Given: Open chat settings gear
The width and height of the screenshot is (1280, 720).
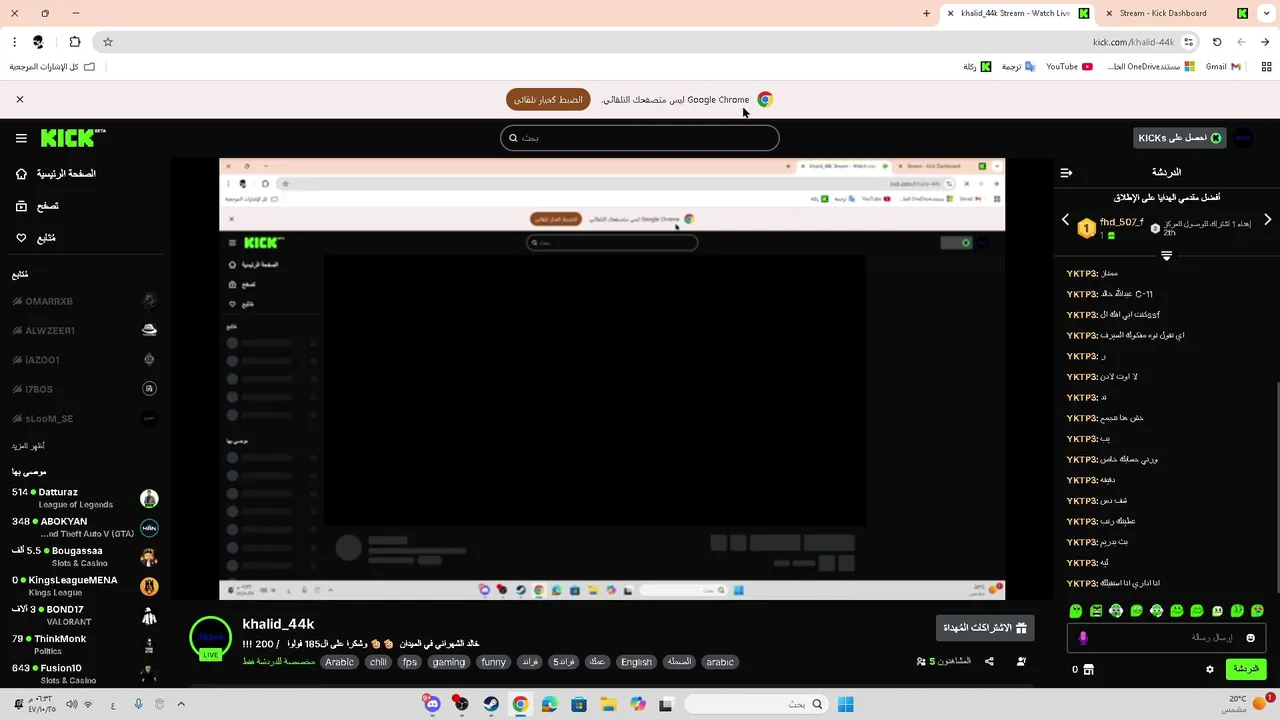Looking at the screenshot, I should (1210, 669).
